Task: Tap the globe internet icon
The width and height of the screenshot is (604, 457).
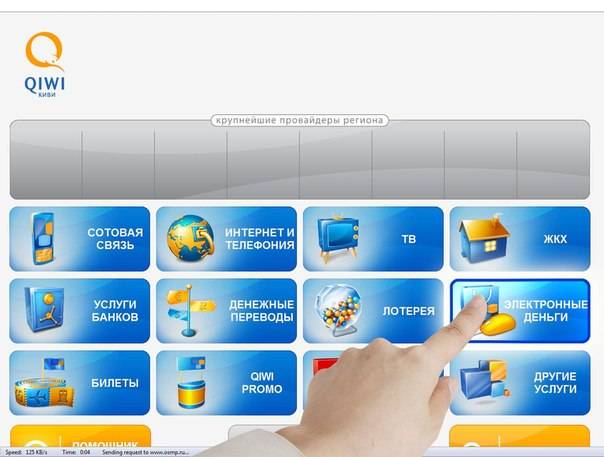Action: (191, 239)
